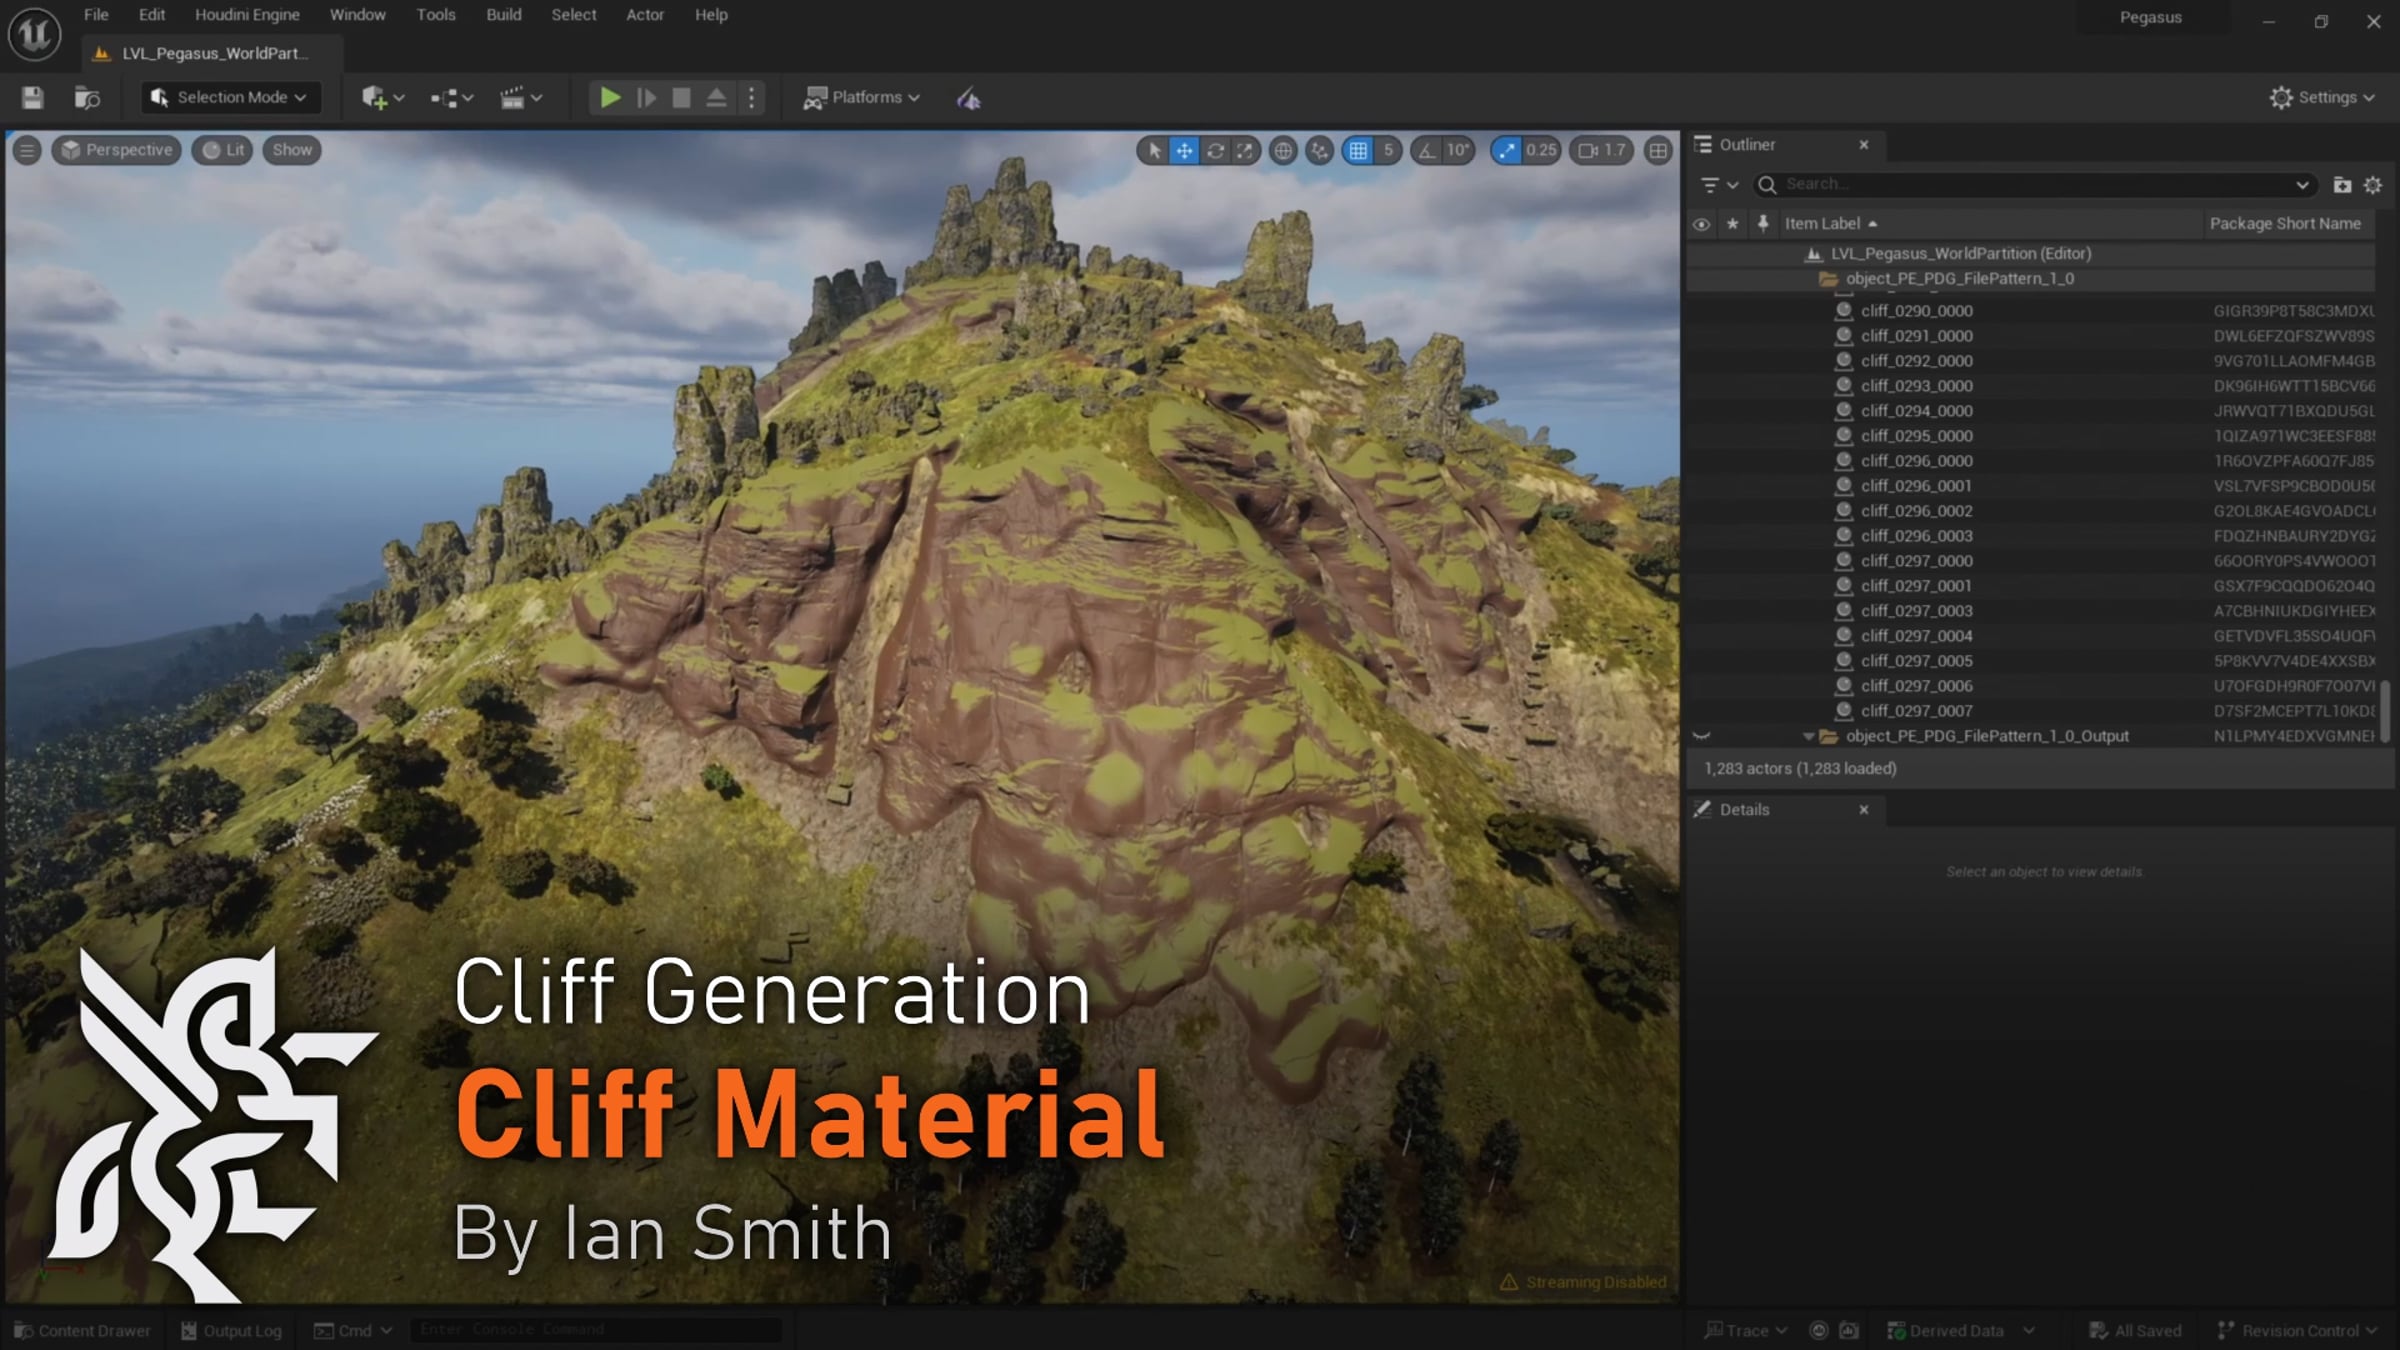
Task: Toggle scale snapping in viewport toolbar
Action: coord(1505,150)
